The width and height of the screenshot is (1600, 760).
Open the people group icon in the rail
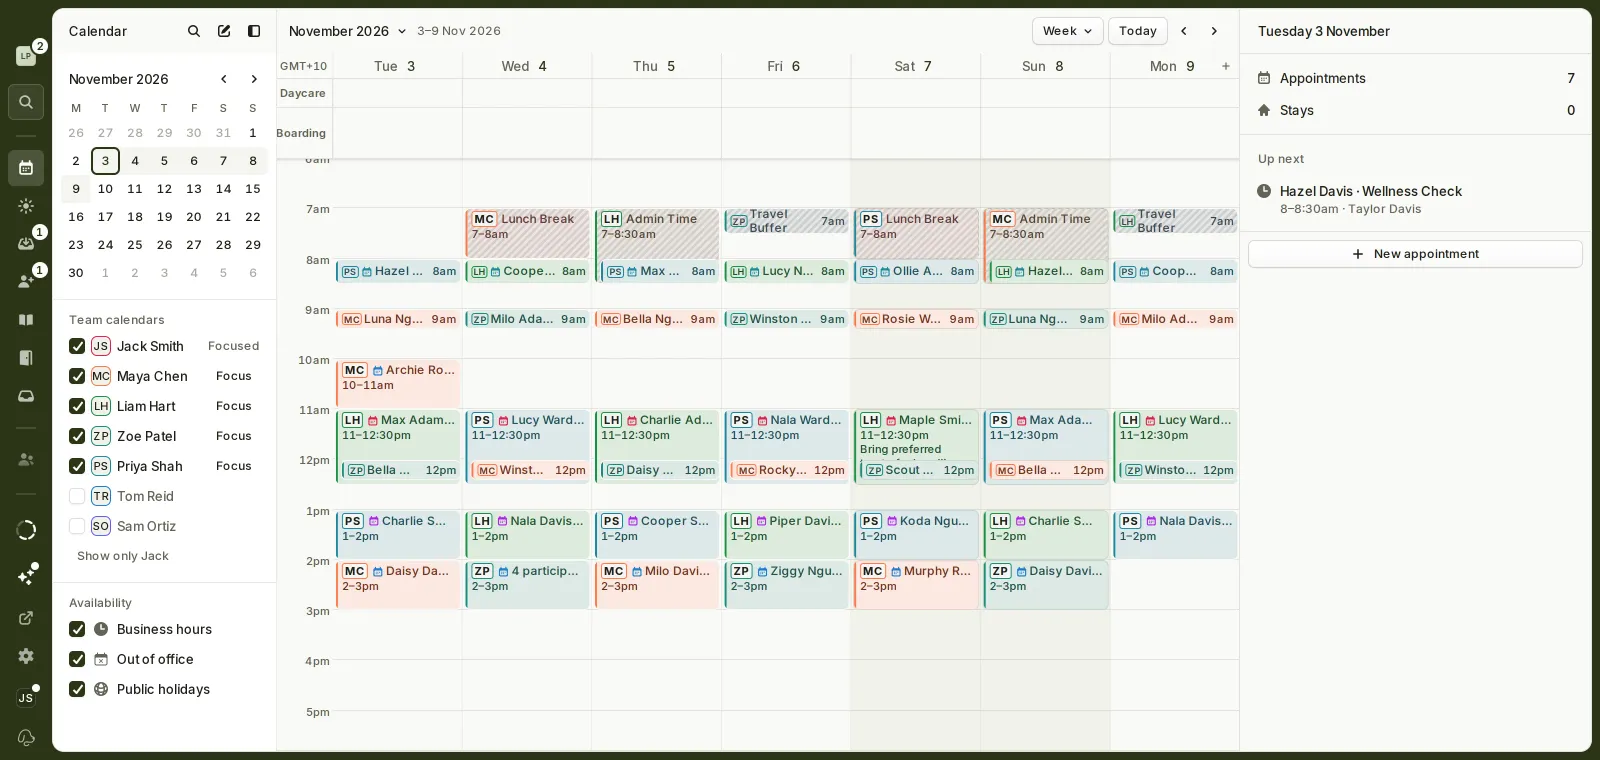(x=26, y=459)
